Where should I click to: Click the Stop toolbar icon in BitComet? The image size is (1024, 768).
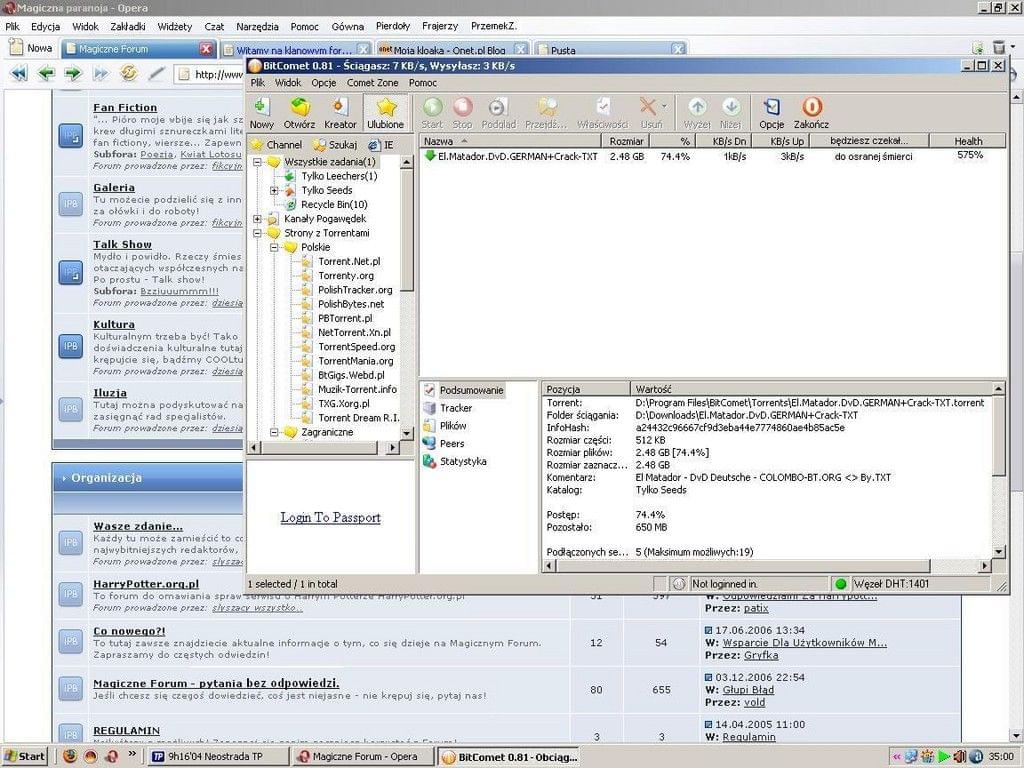pyautogui.click(x=462, y=112)
